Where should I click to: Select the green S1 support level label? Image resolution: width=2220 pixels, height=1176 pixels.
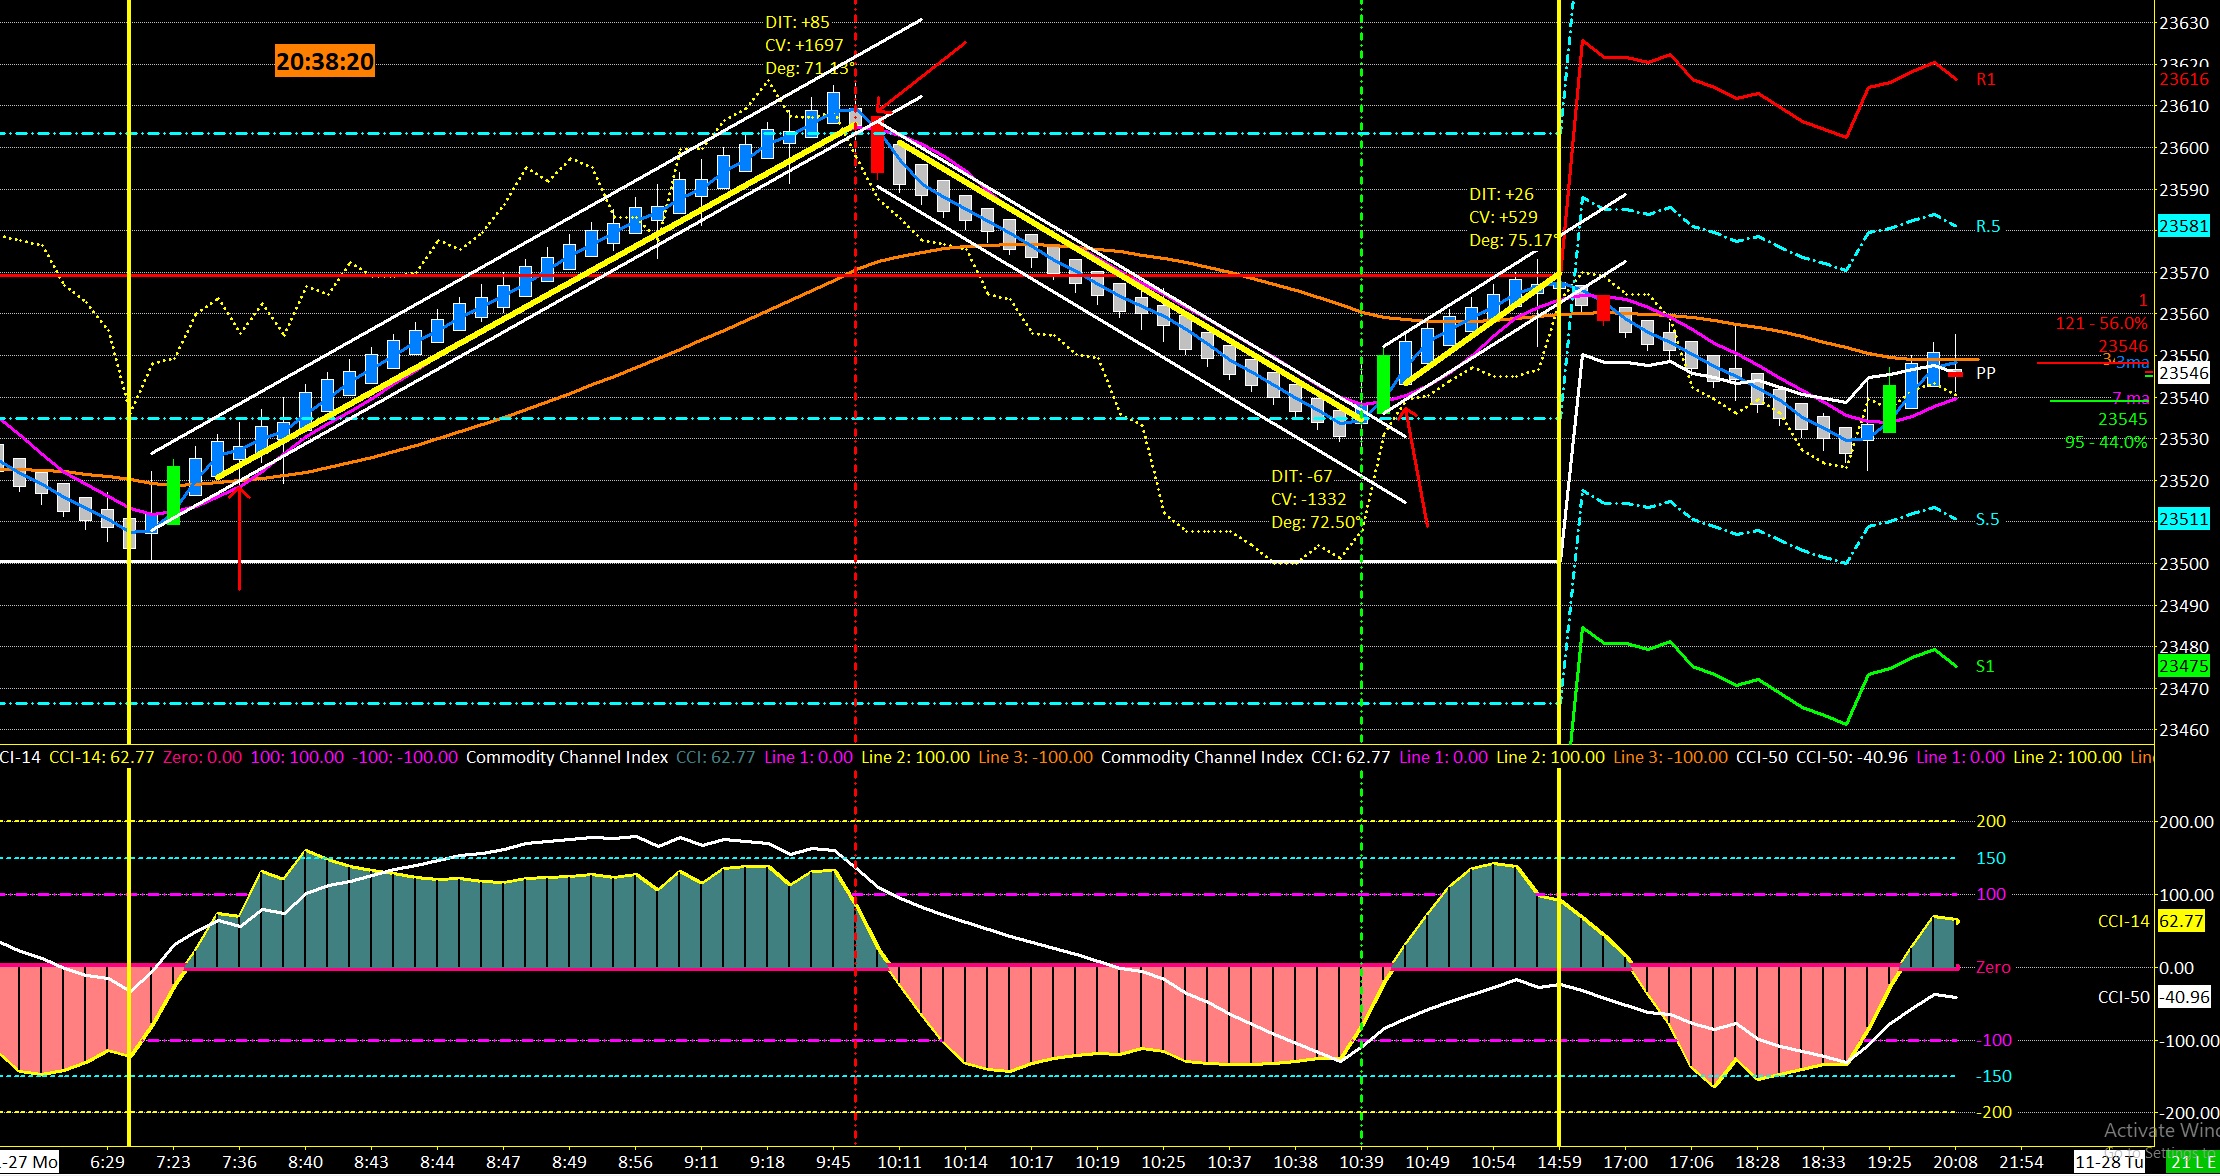[x=1985, y=666]
